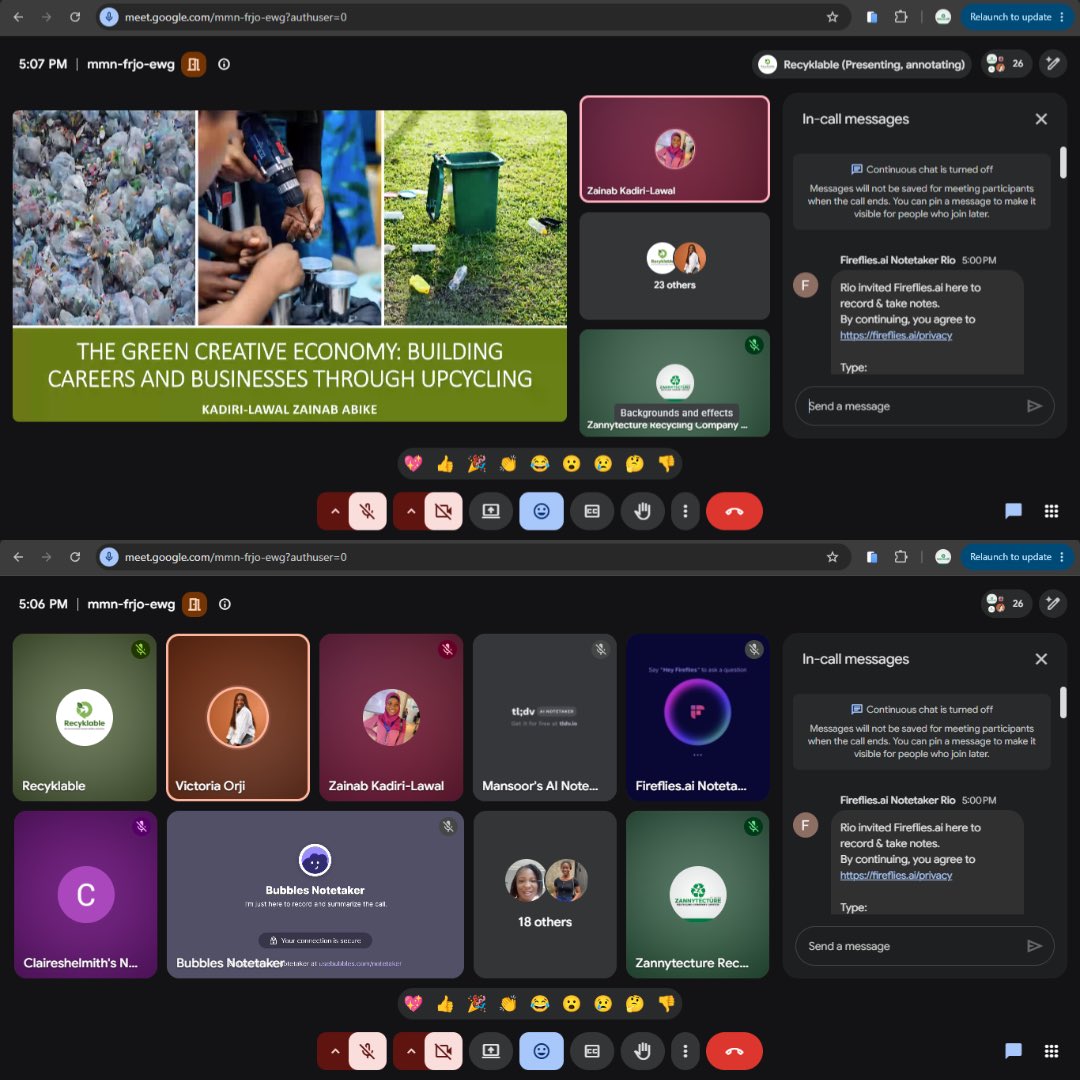This screenshot has width=1080, height=1080.
Task: Send the laughing face reaction in the bottom meeting
Action: pos(539,1004)
